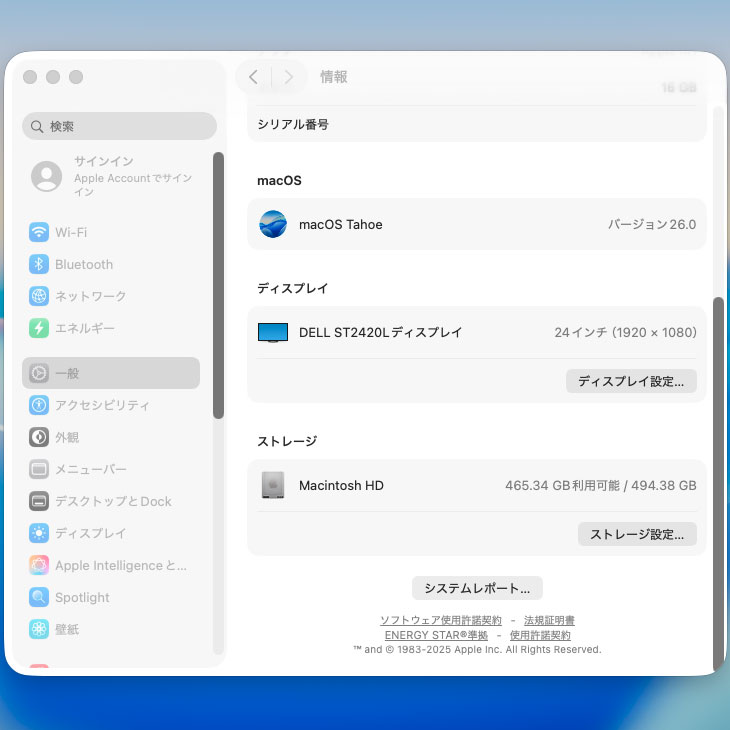The height and width of the screenshot is (730, 730).
Task: Select the ネットワーク globe icon
Action: coord(39,296)
